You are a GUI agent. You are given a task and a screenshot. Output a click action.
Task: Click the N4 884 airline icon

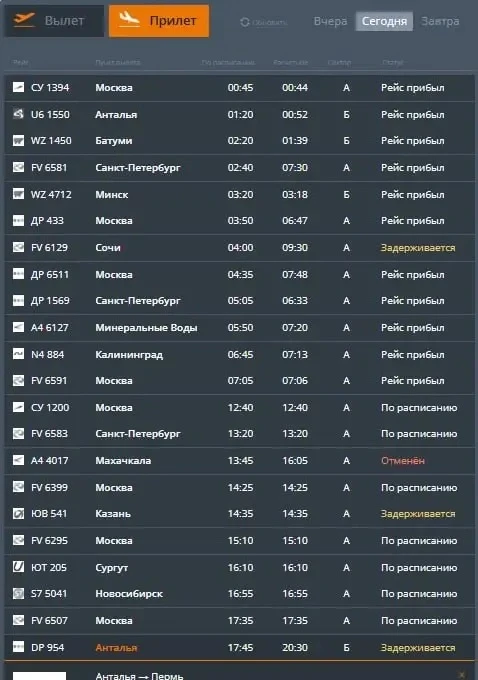coord(18,354)
